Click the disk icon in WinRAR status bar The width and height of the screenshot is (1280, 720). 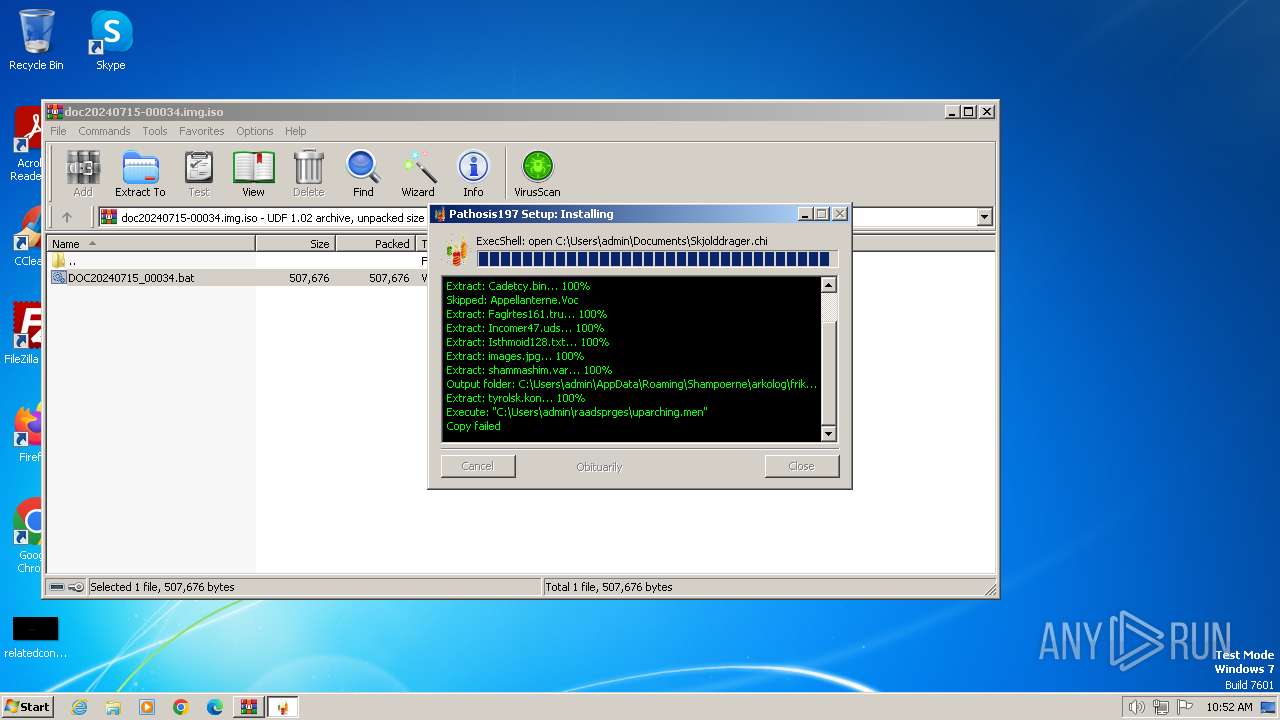(x=57, y=587)
